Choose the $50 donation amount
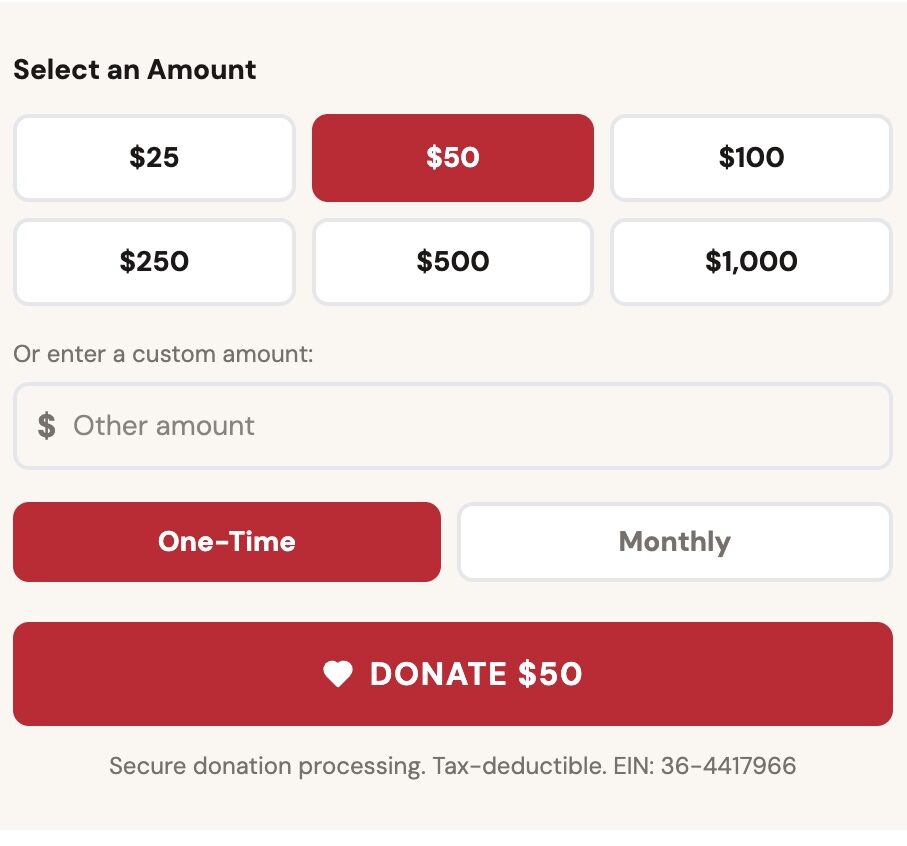Viewport: 907px width, 846px height. click(x=453, y=158)
